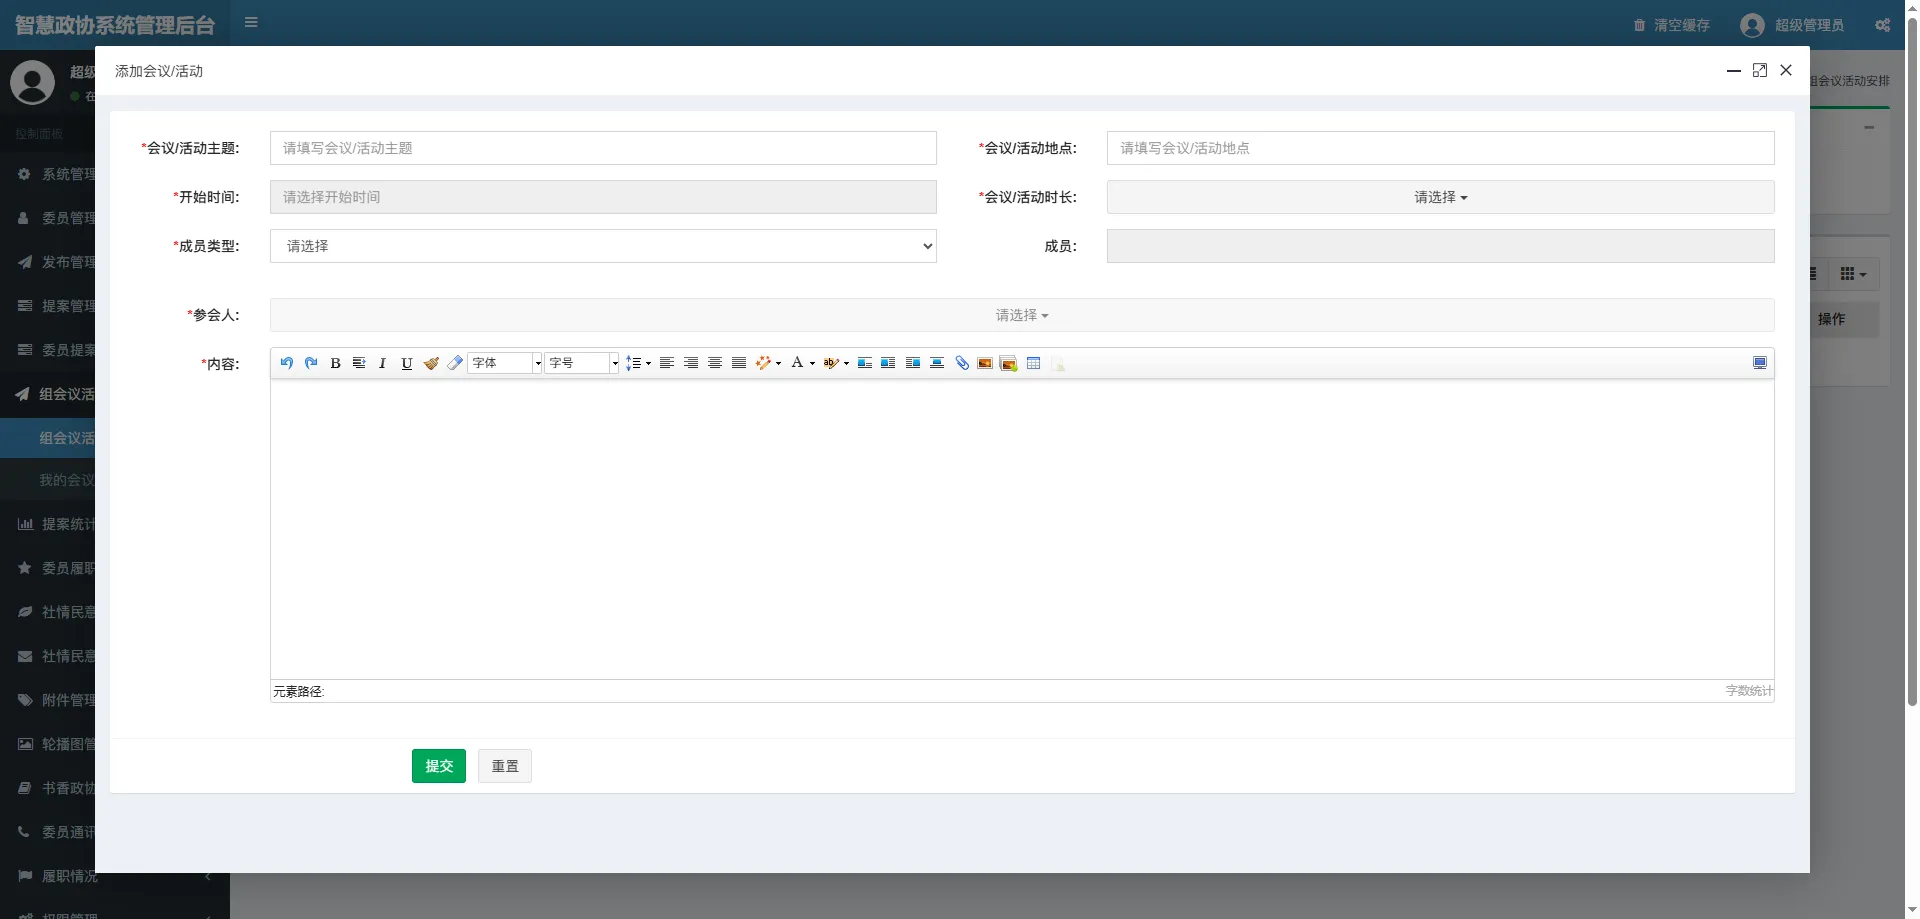Image resolution: width=1920 pixels, height=919 pixels.
Task: Click the undo icon in editor toolbar
Action: [287, 363]
